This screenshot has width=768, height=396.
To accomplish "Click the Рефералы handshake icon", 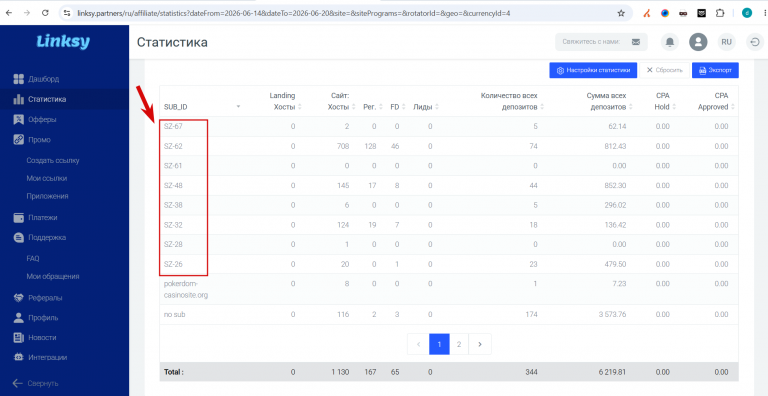I will click(19, 297).
